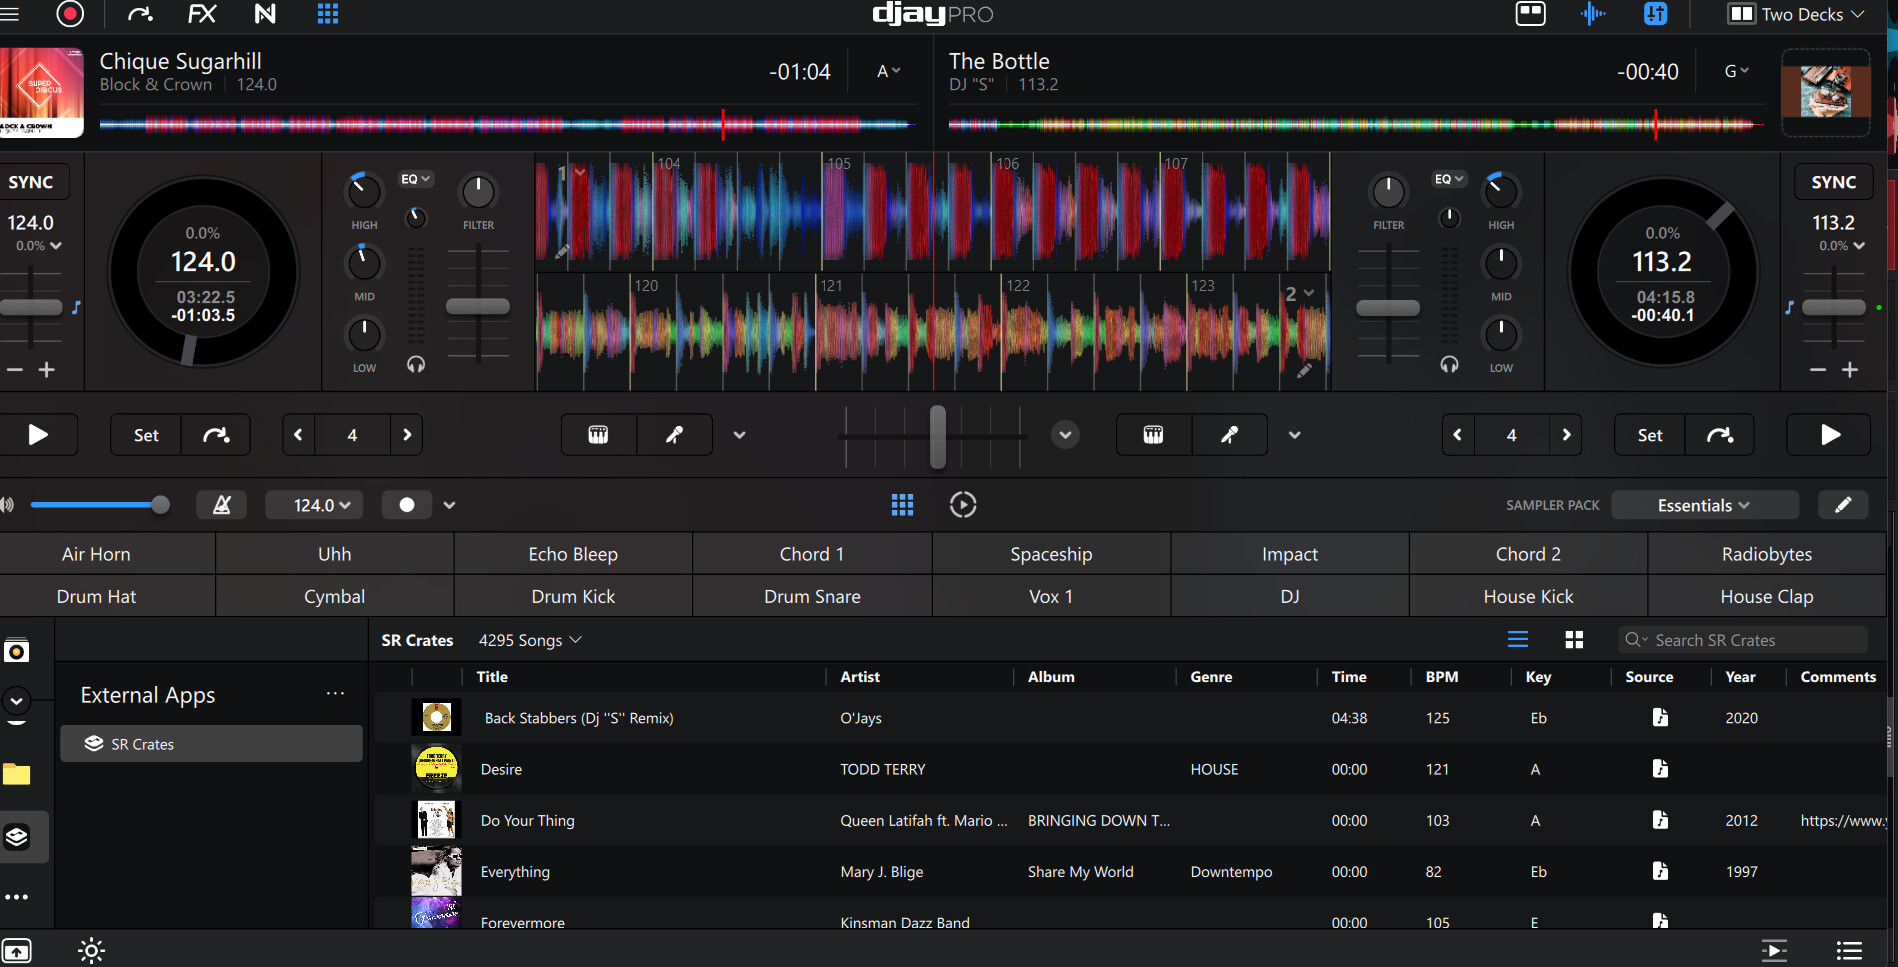The image size is (1898, 967).
Task: Open the left deck EQ dropdown
Action: click(416, 179)
